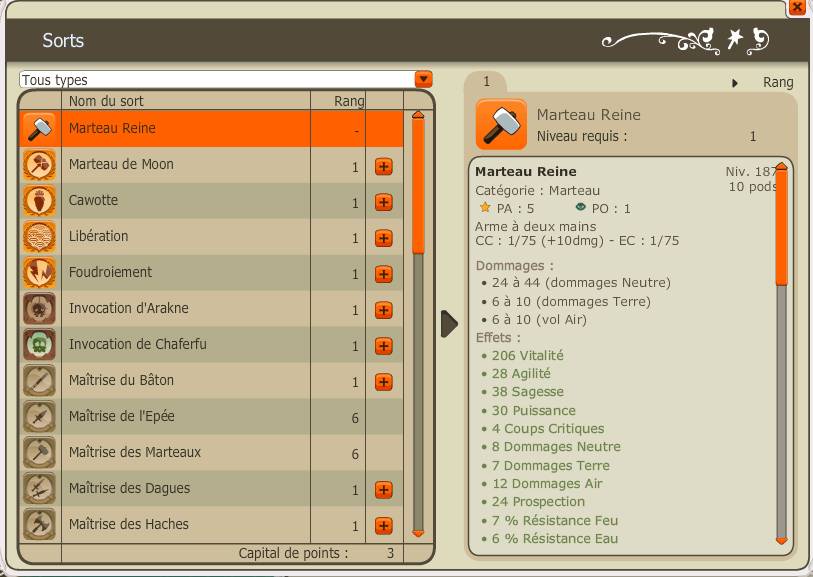
Task: Click the PA : 5 star icon
Action: click(x=485, y=207)
